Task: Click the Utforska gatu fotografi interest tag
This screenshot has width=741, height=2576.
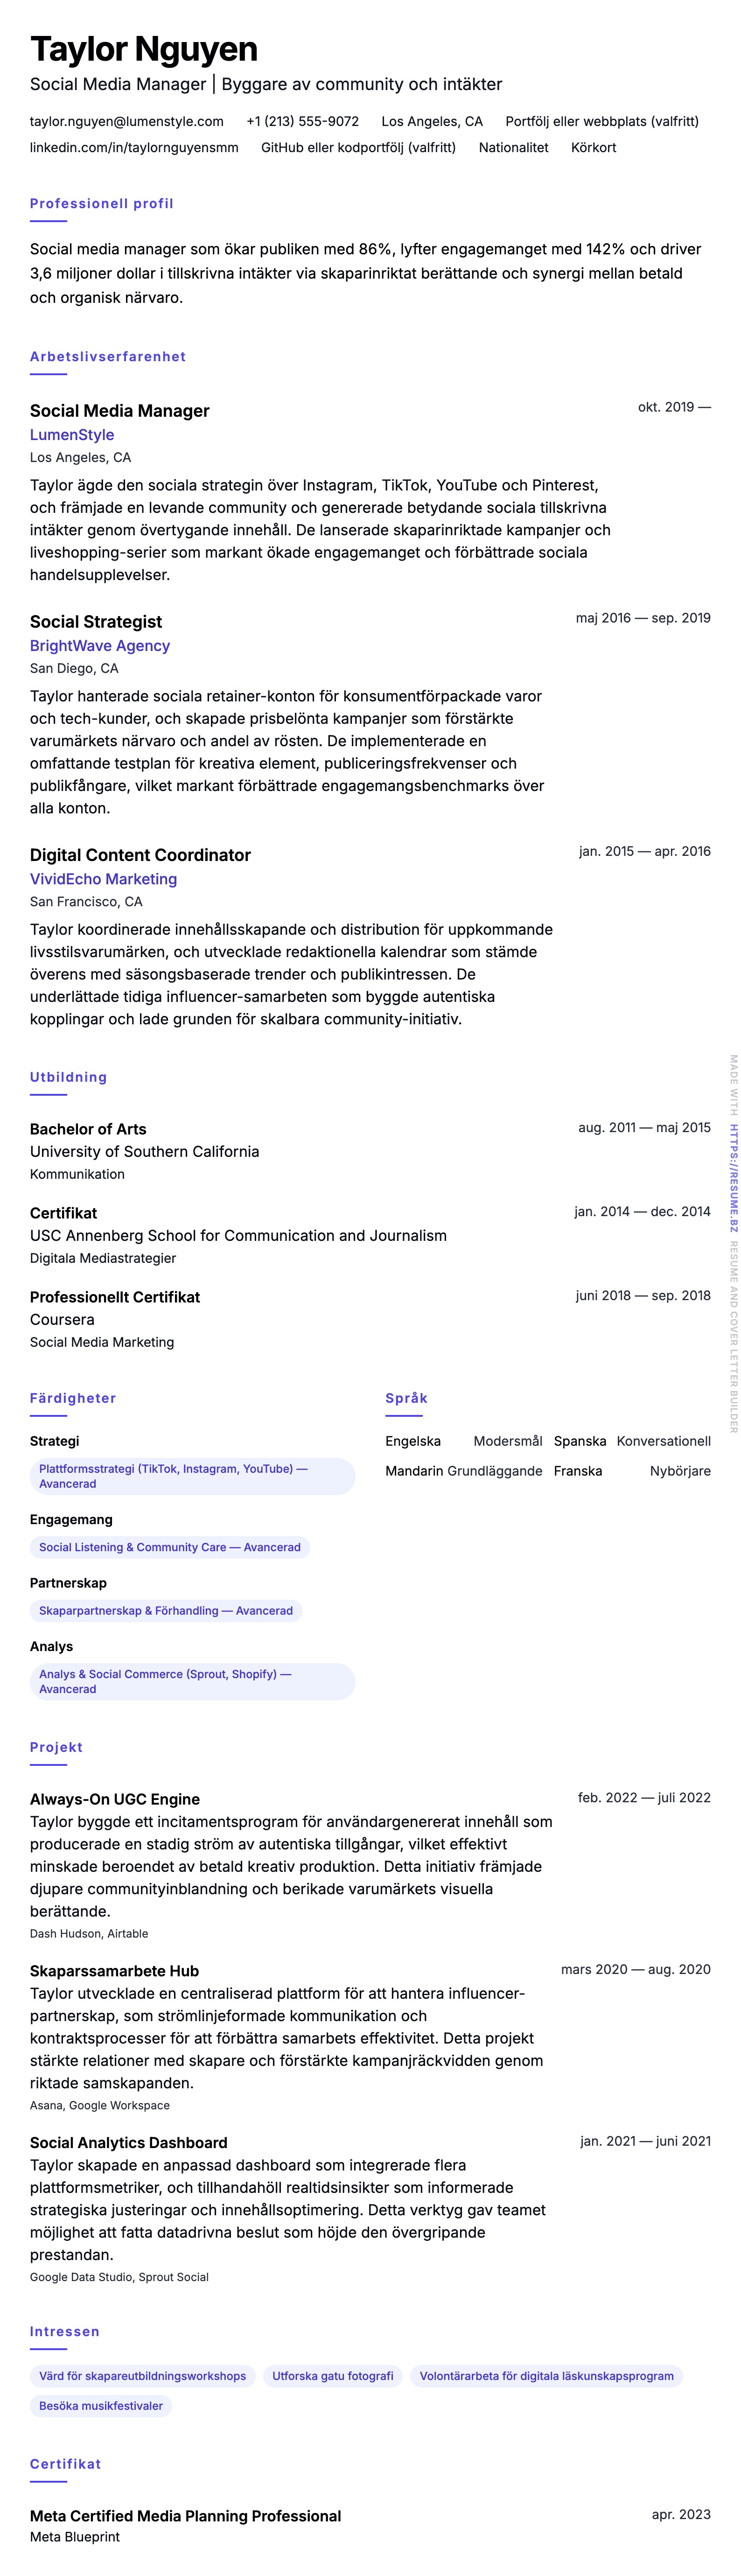Action: point(333,2376)
